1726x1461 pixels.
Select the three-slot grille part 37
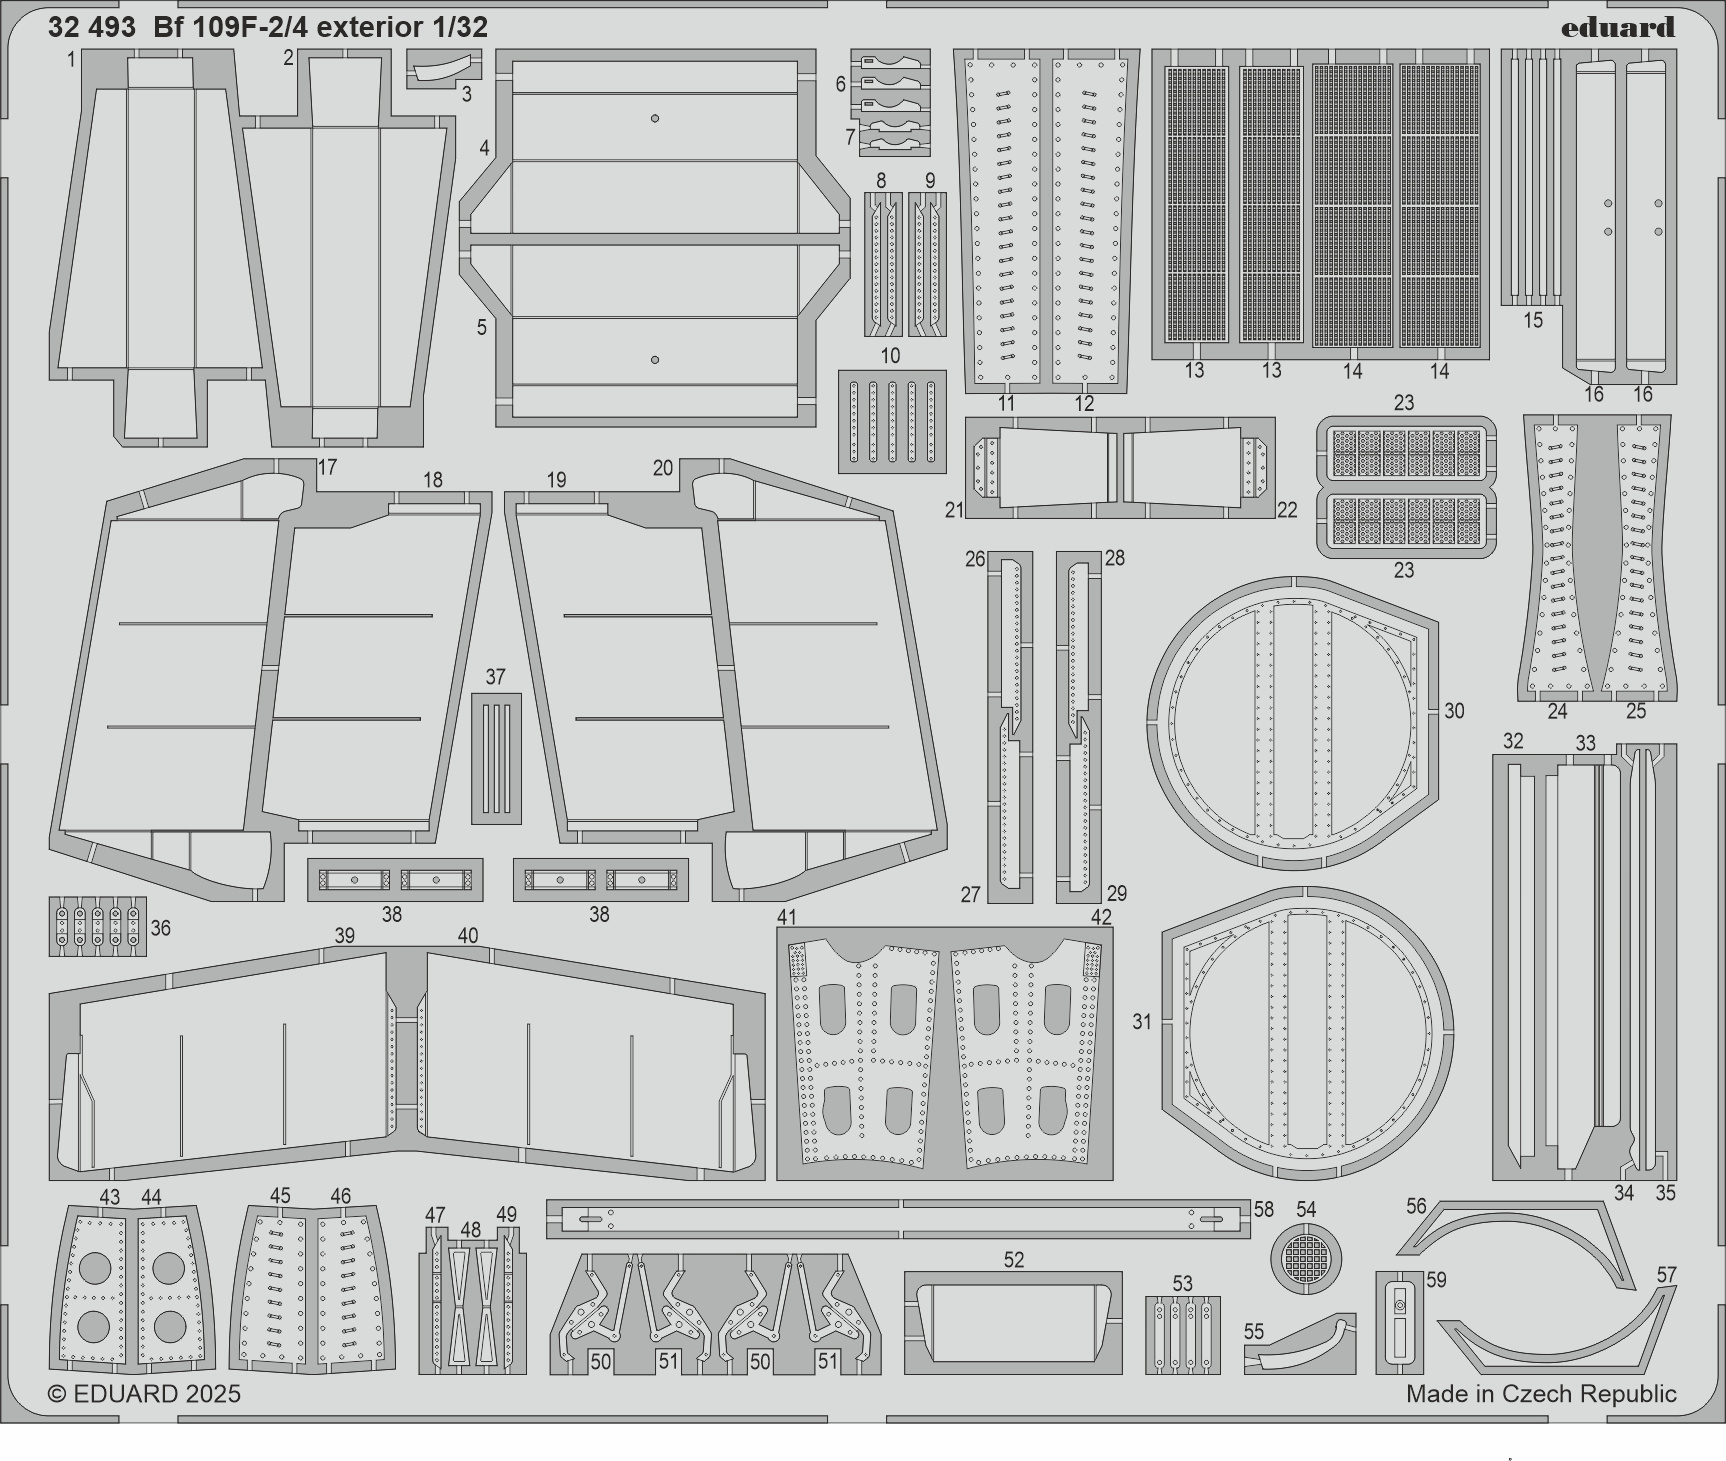496,758
